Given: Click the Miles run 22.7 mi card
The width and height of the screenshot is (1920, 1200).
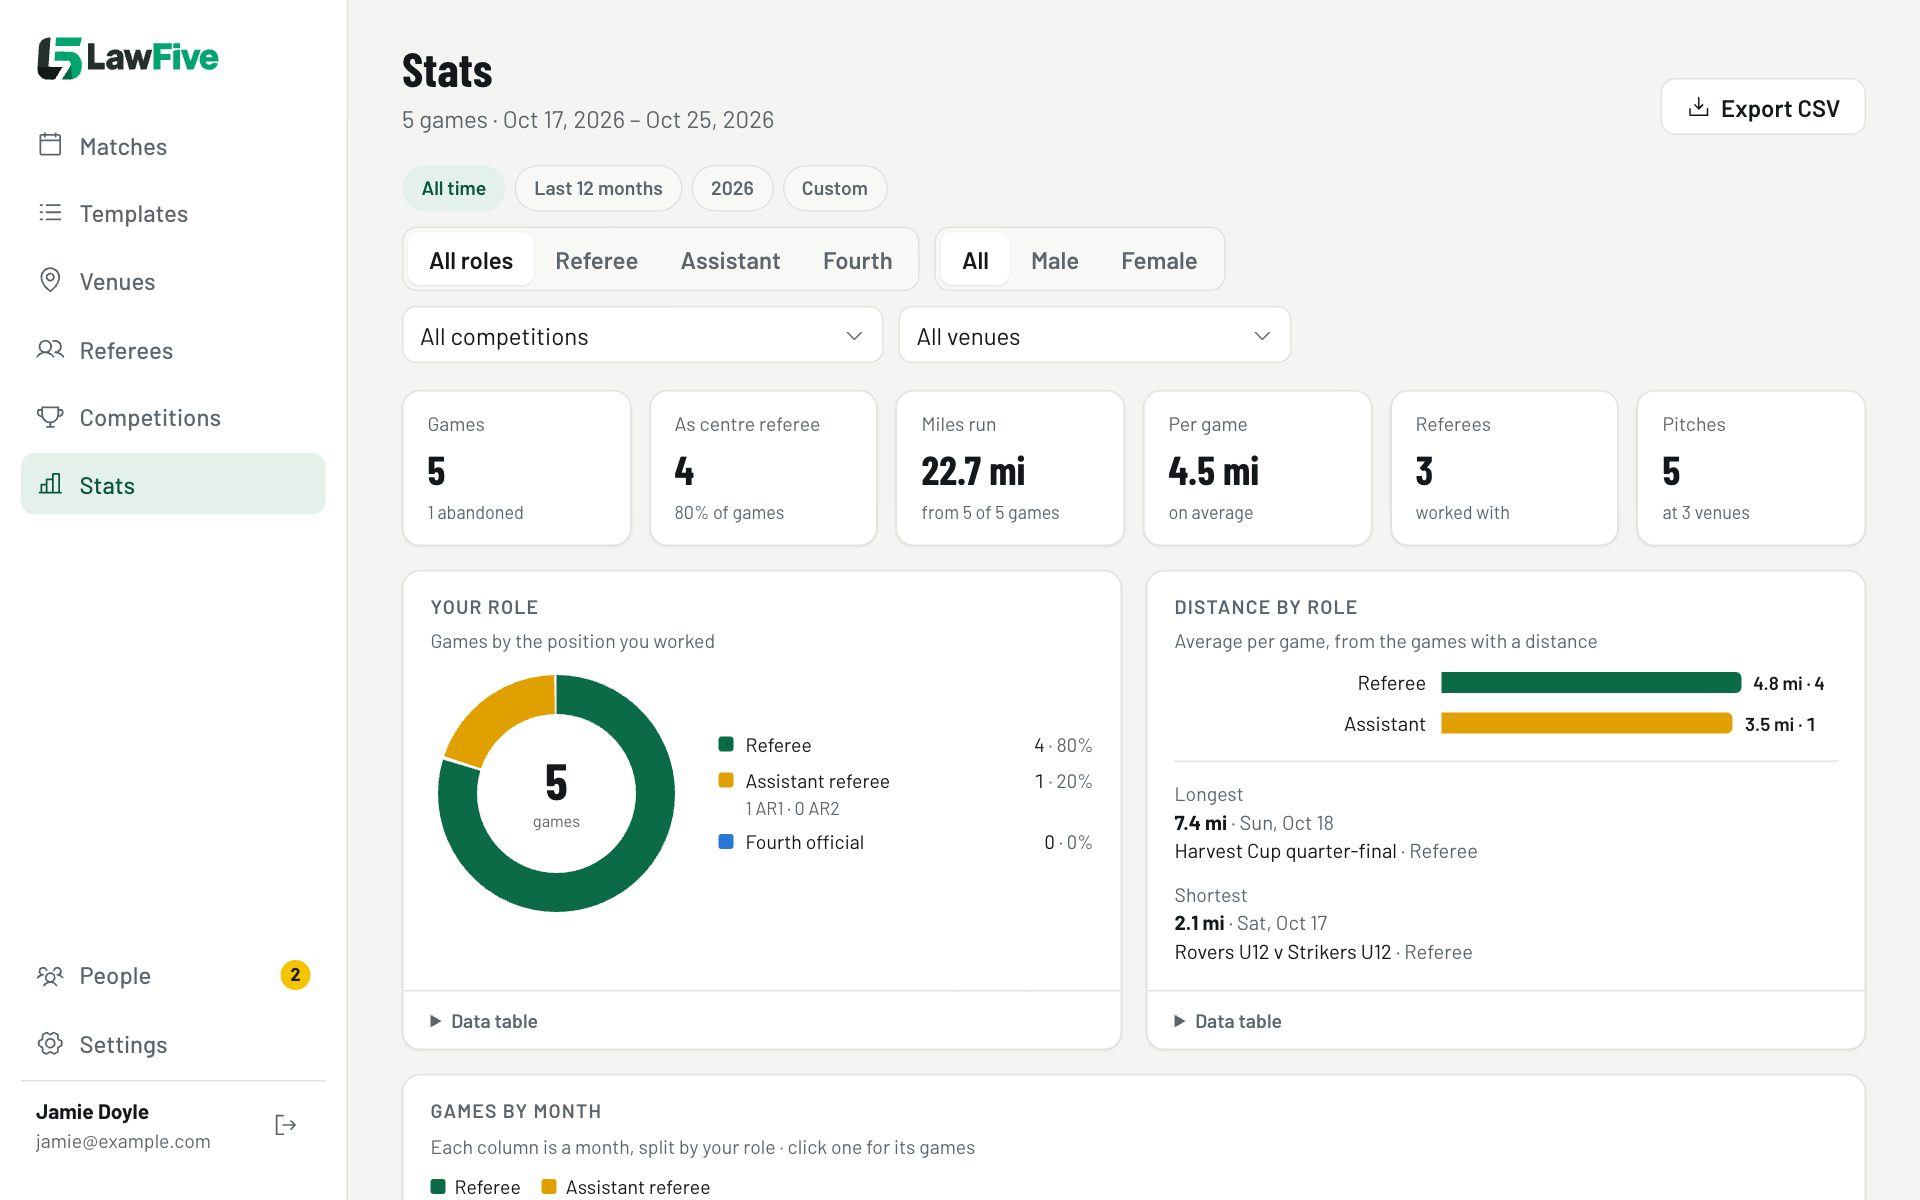Looking at the screenshot, I should click(x=1010, y=467).
